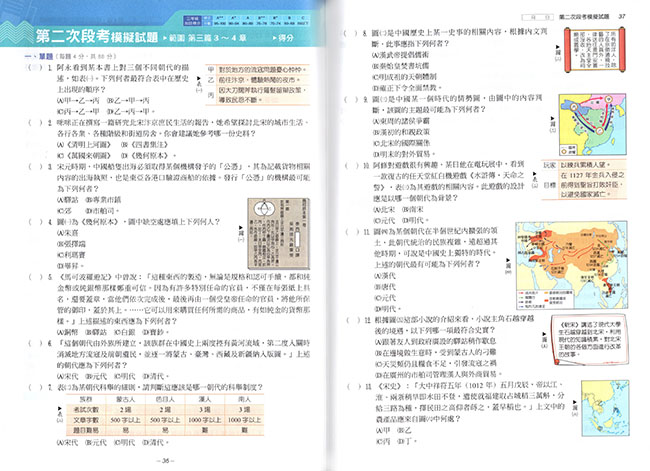650x471 pixels.
Task: Click the 玩家 row in the game table
Action: click(x=584, y=165)
